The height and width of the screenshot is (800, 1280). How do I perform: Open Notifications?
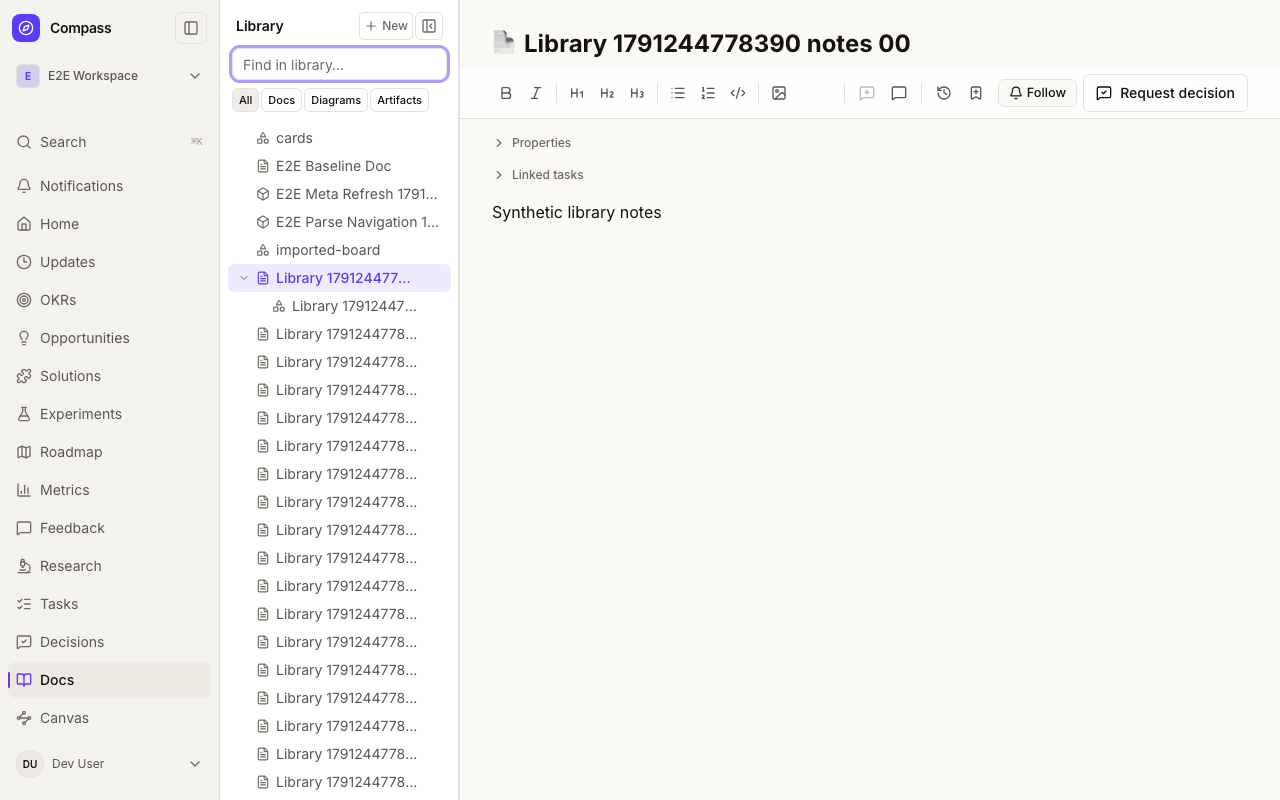110,186
